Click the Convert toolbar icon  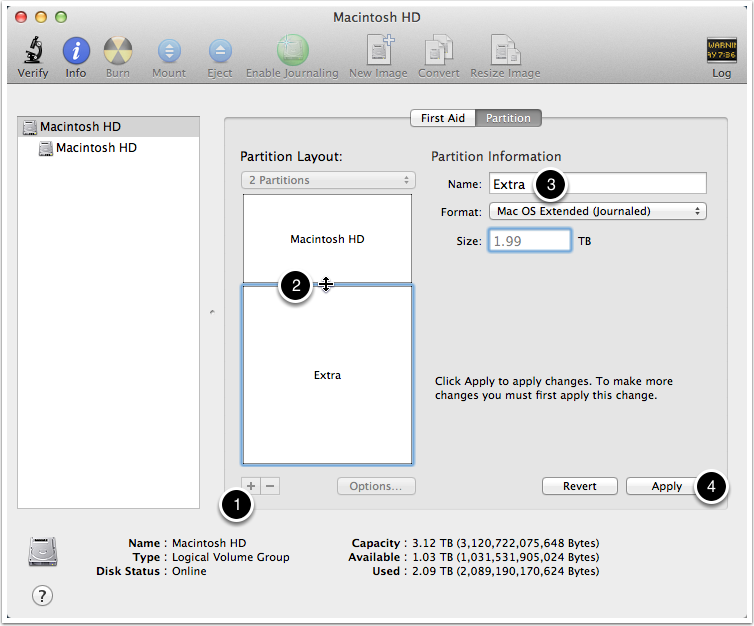tap(439, 50)
